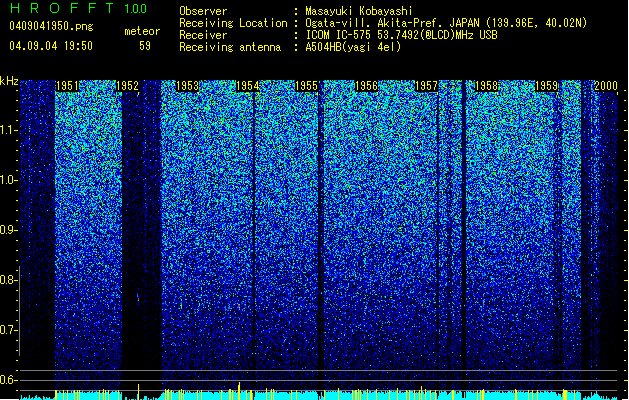629x400 pixels.
Task: Click the HROFFT title text
Action: point(62,8)
